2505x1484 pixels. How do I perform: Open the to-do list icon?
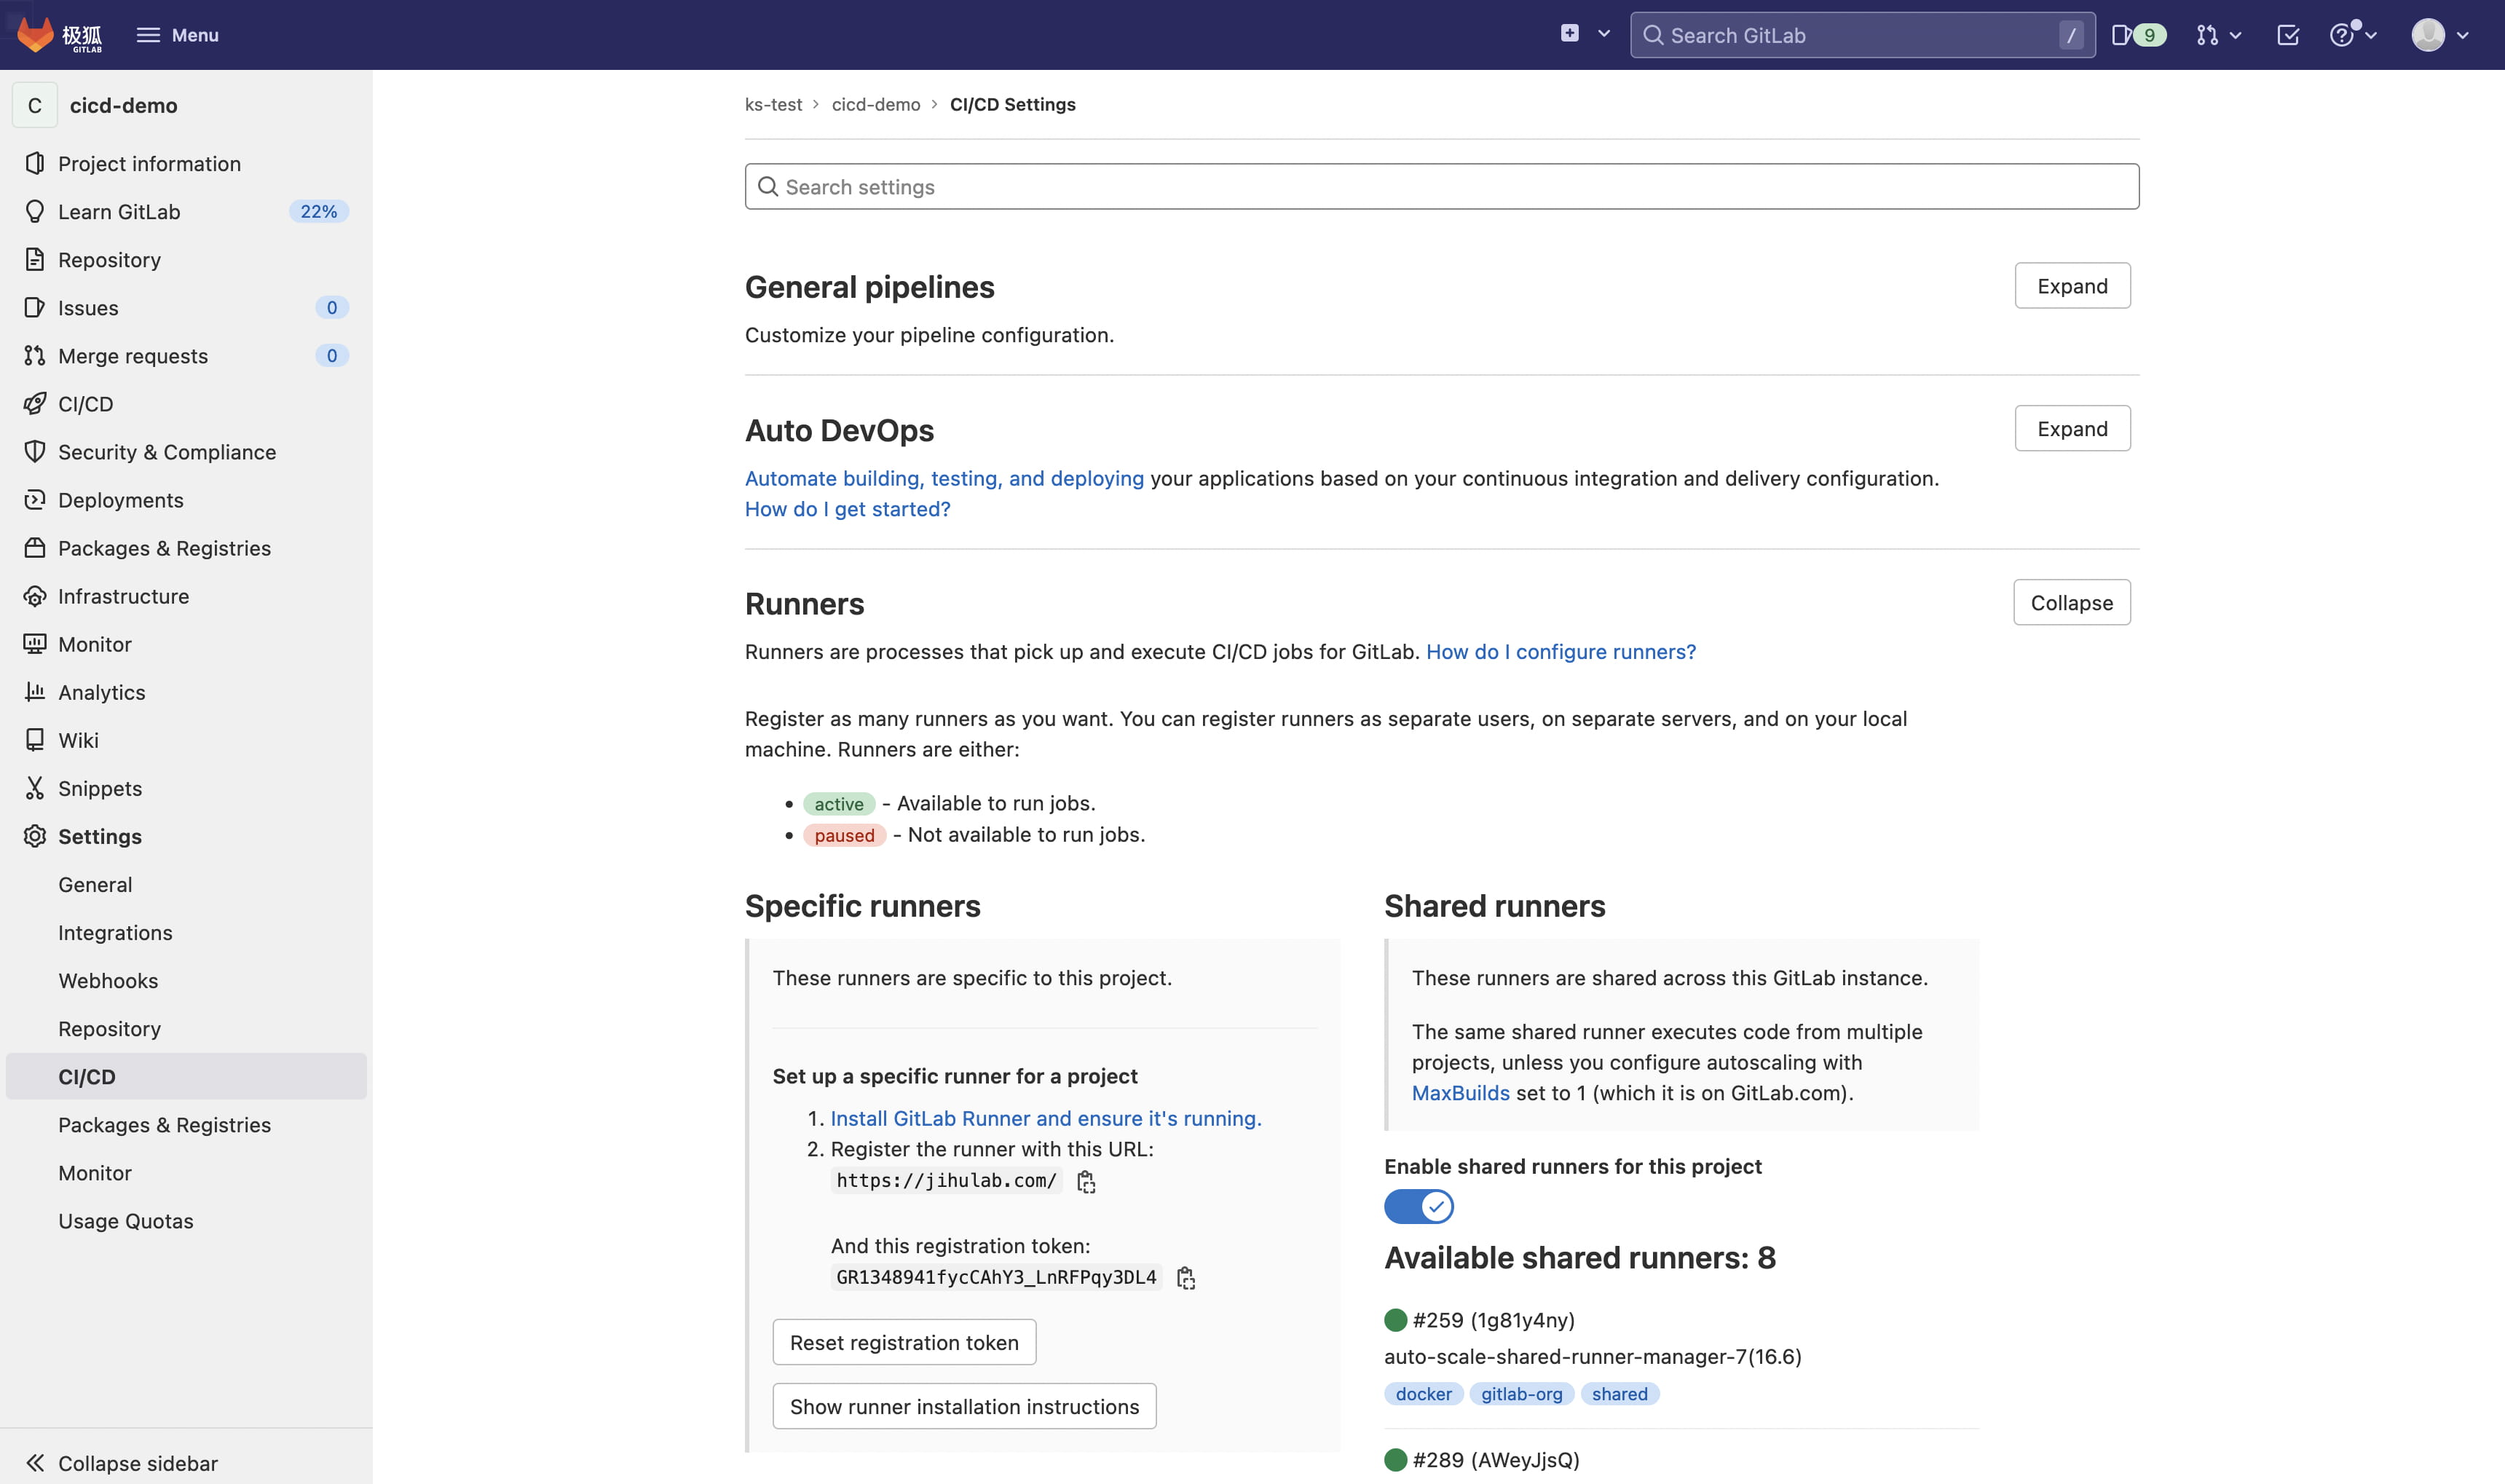(x=2287, y=35)
